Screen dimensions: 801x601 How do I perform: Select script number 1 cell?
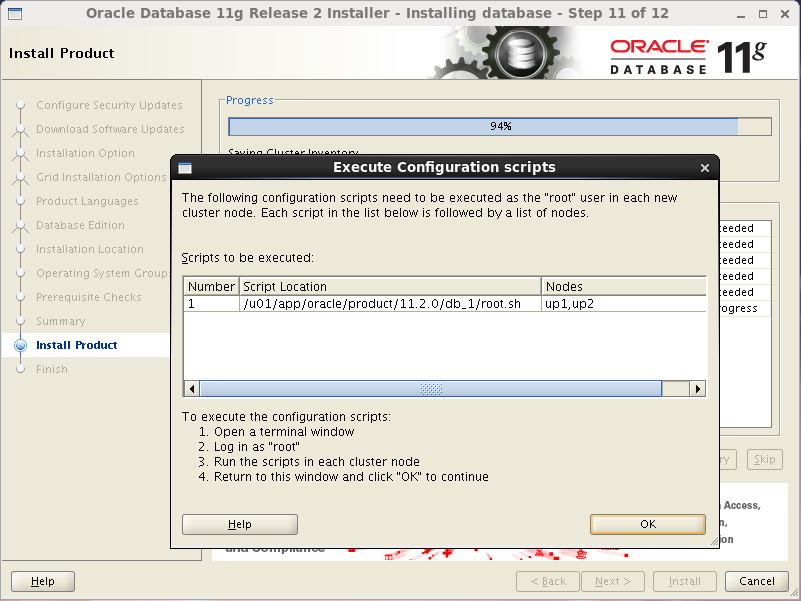[x=211, y=304]
